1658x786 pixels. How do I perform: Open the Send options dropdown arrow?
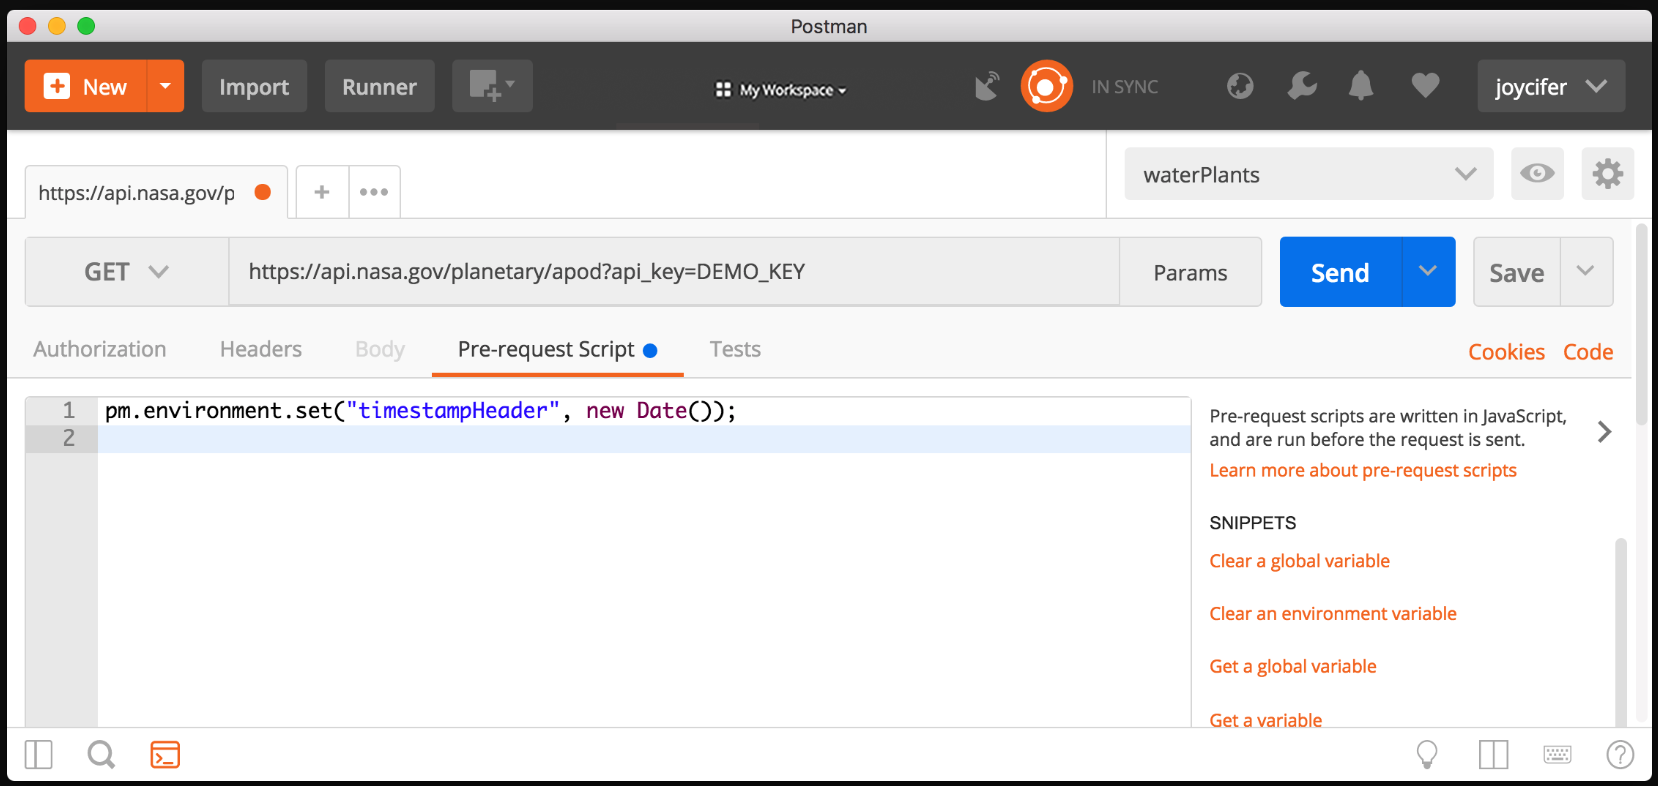1428,272
